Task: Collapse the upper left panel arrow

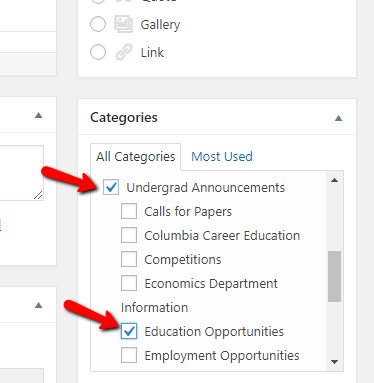Action: click(x=39, y=115)
